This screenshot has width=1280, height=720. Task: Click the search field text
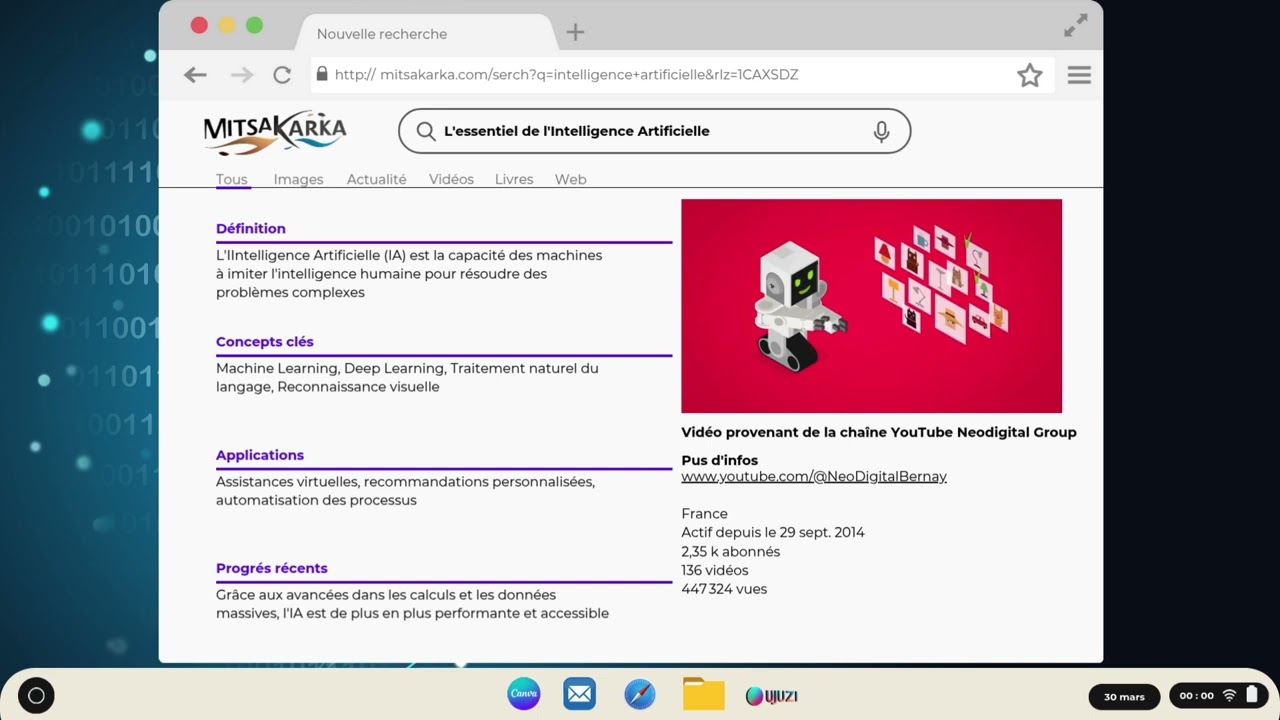pyautogui.click(x=577, y=131)
